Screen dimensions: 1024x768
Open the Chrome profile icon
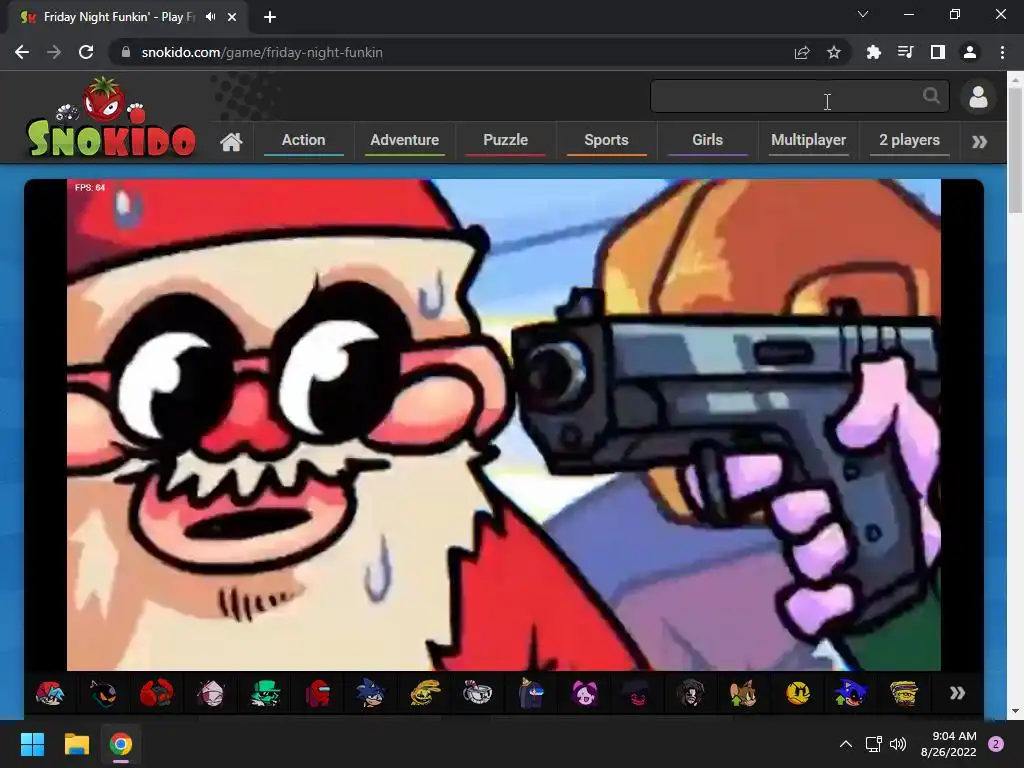970,52
